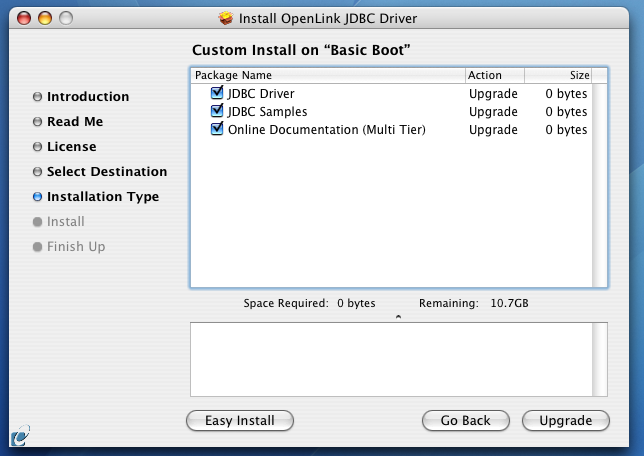The image size is (644, 456).
Task: Click the logo icon in the bottom-left corner
Action: pos(19,437)
